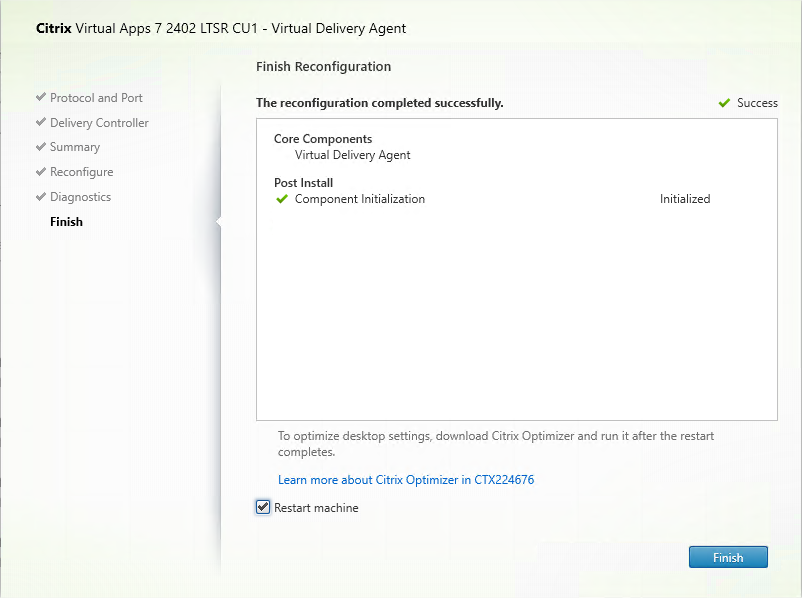Go to the Delivery Controller step
802x598 pixels.
click(99, 123)
